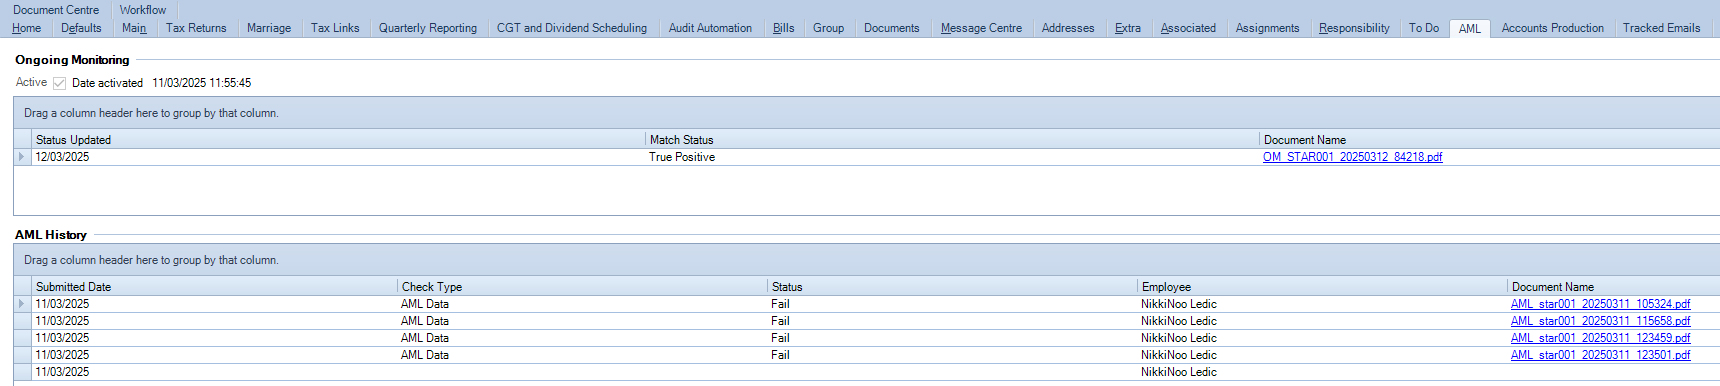
Task: Sort by Submitted Date column header
Action: 214,287
